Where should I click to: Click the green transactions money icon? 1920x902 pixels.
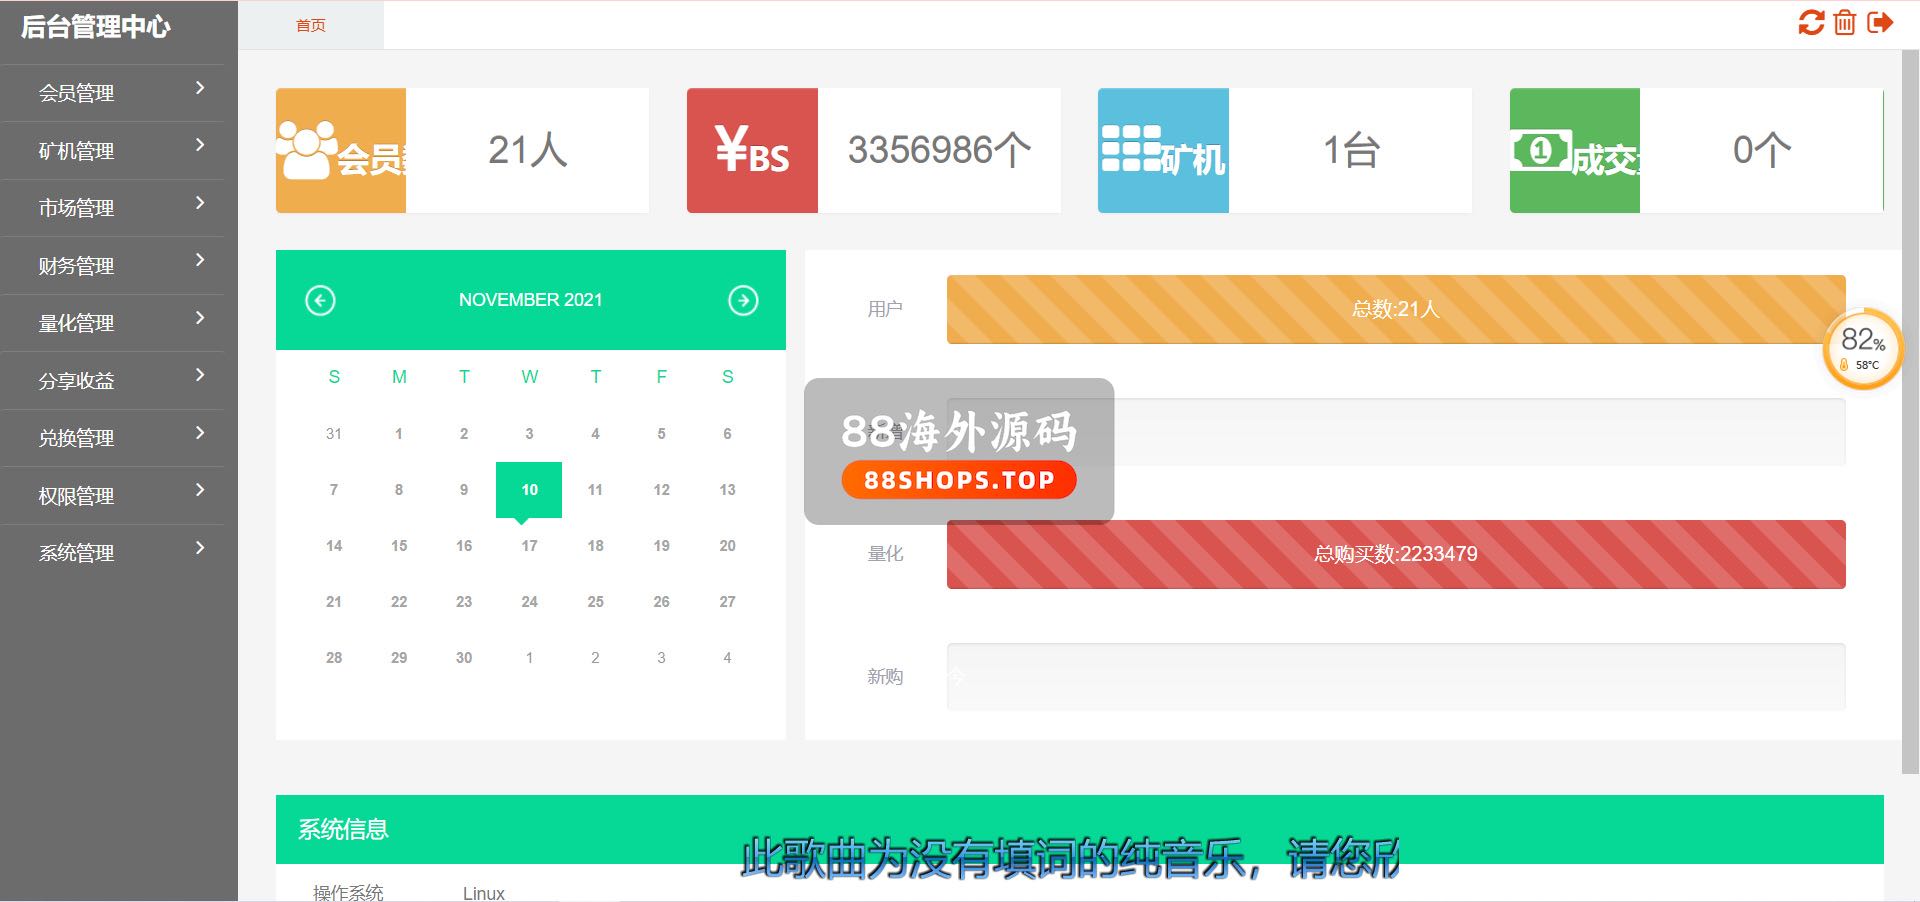coord(1574,150)
